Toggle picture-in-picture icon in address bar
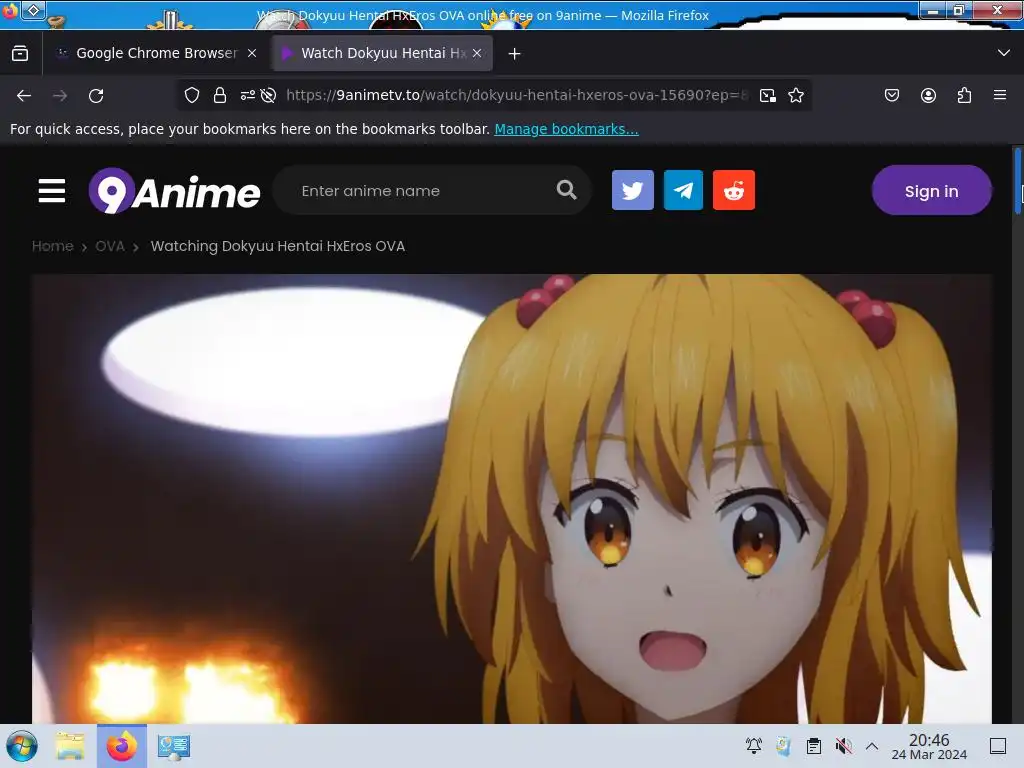The image size is (1024, 768). pyautogui.click(x=768, y=95)
